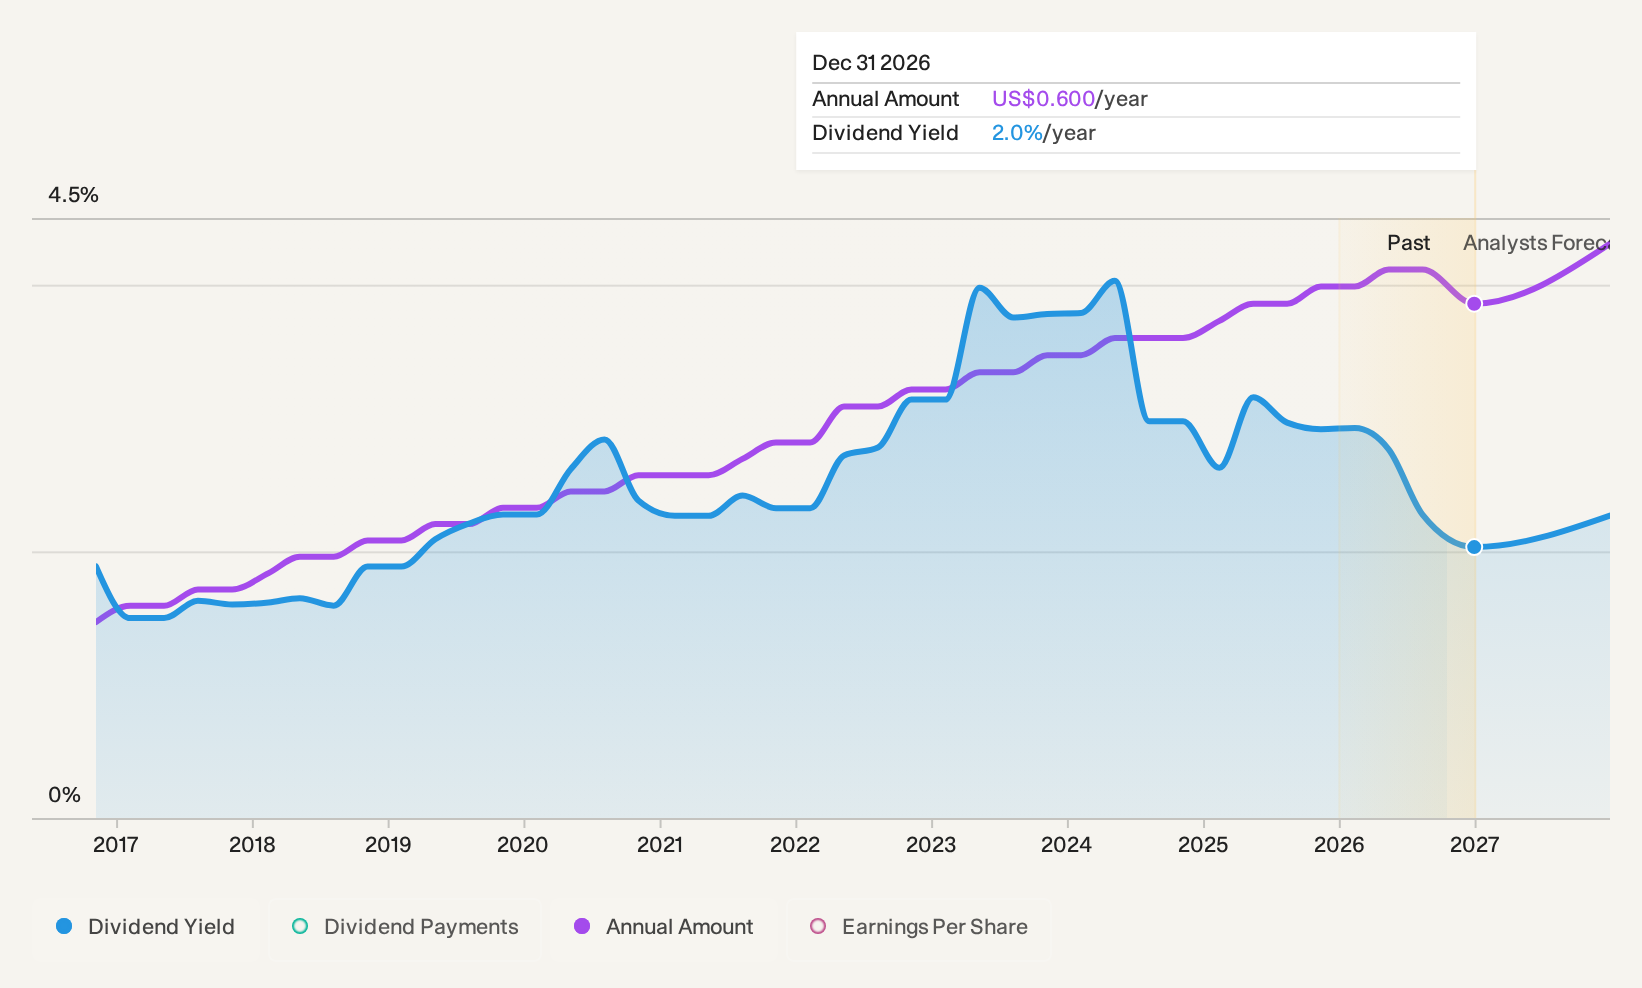Click the 2027 x-axis label
1642x988 pixels.
click(1475, 845)
